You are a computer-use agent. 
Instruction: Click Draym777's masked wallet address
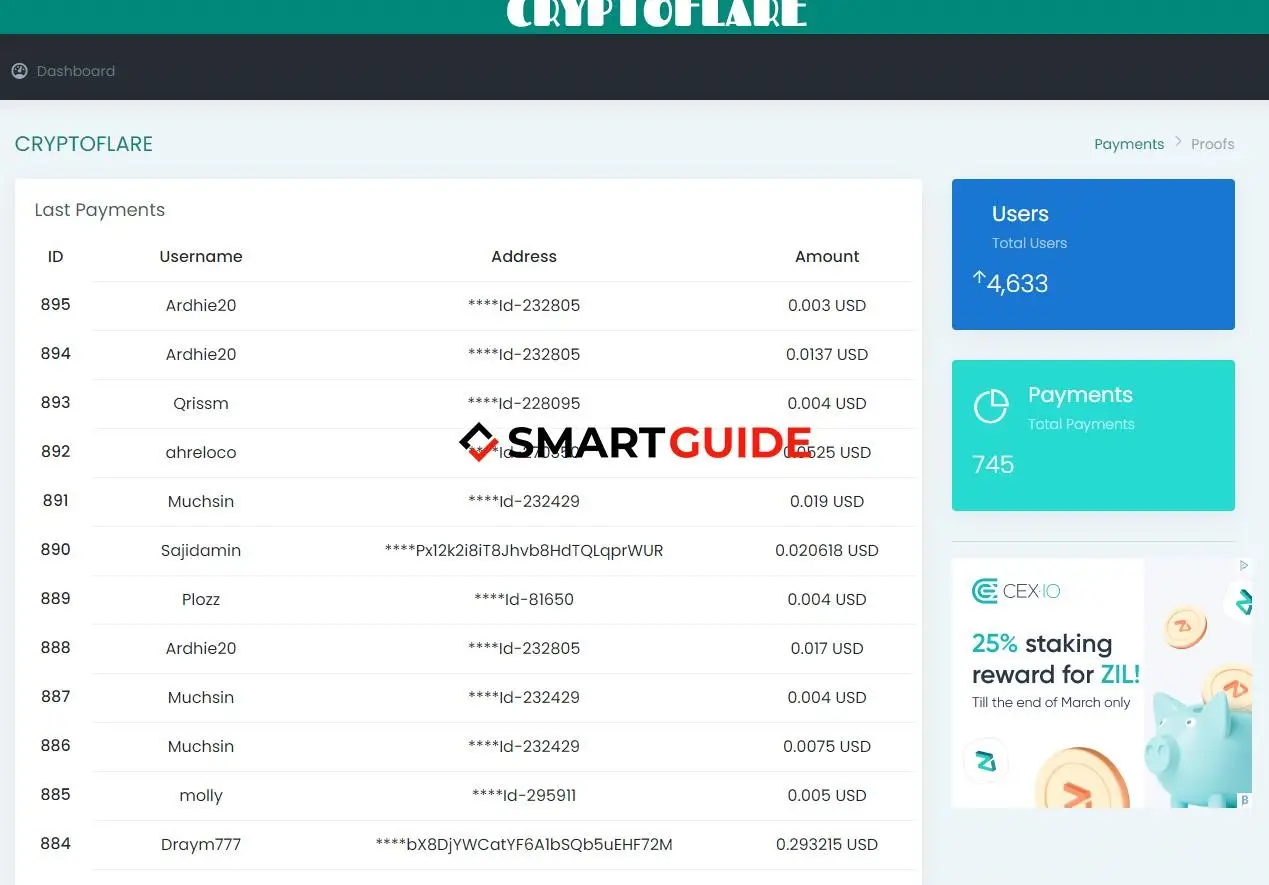pyautogui.click(x=524, y=844)
